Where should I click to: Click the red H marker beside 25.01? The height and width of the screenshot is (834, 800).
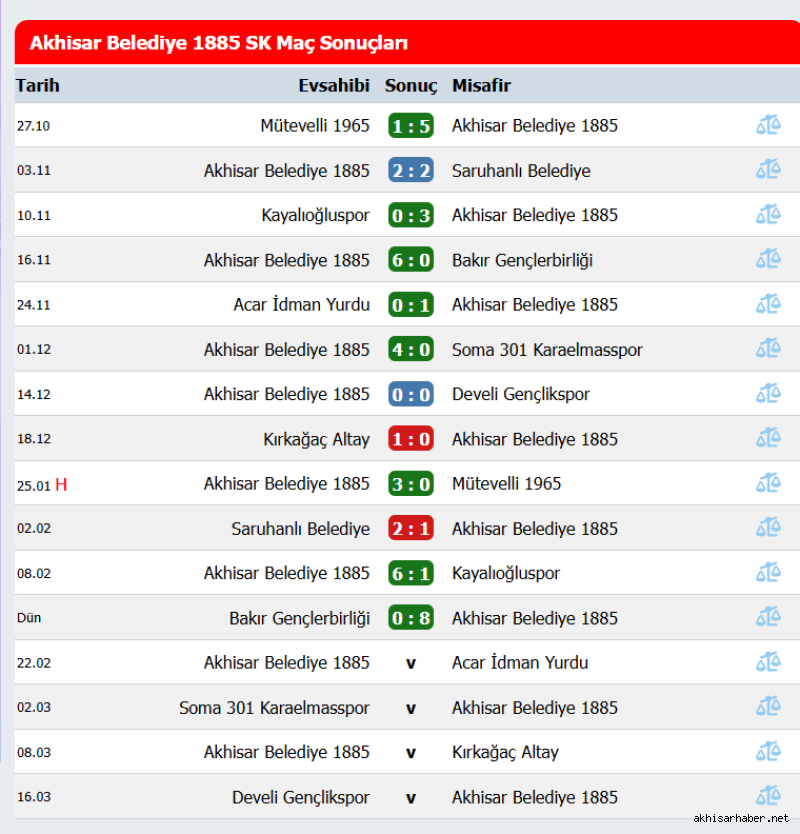[61, 485]
